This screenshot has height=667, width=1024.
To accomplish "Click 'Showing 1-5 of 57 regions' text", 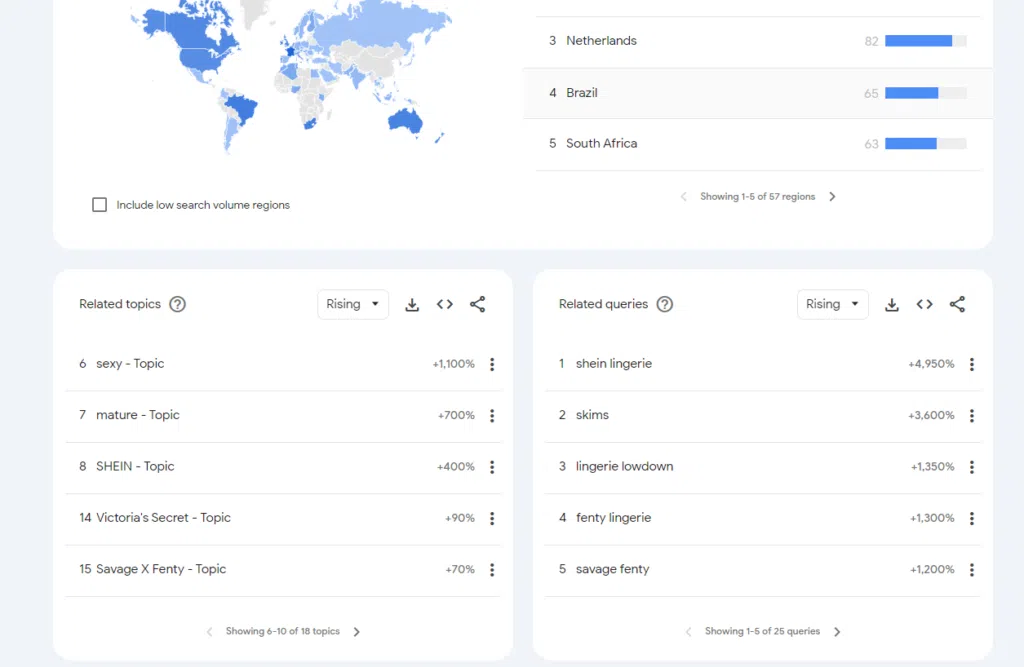I will (758, 197).
